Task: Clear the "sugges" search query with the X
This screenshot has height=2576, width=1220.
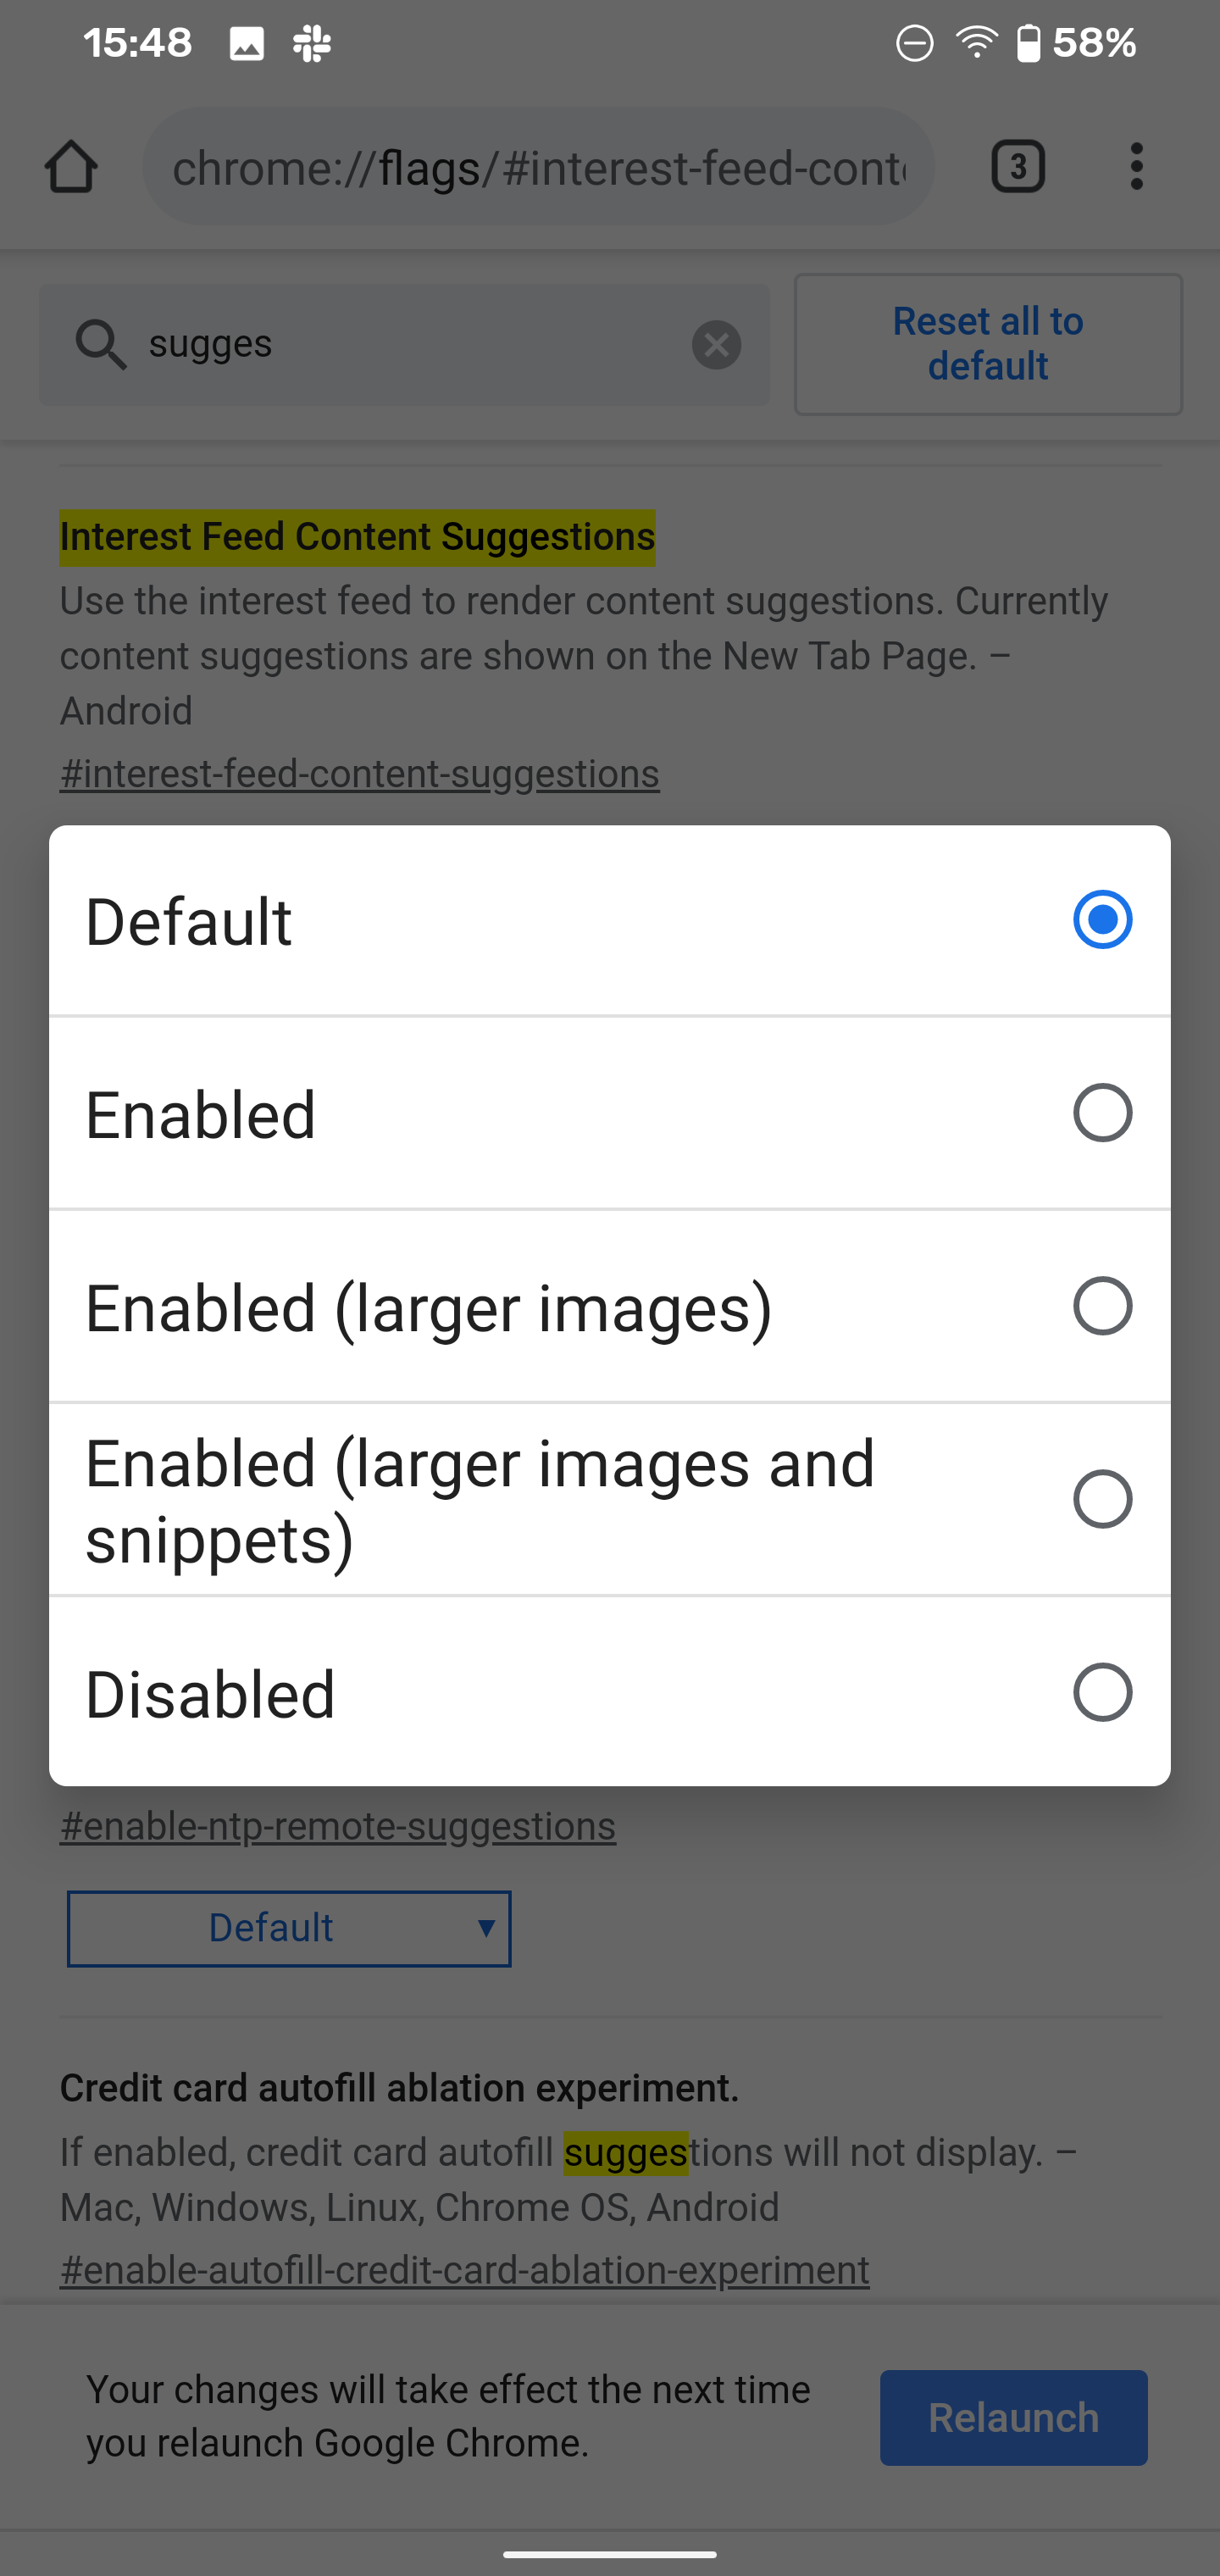Action: tap(716, 345)
